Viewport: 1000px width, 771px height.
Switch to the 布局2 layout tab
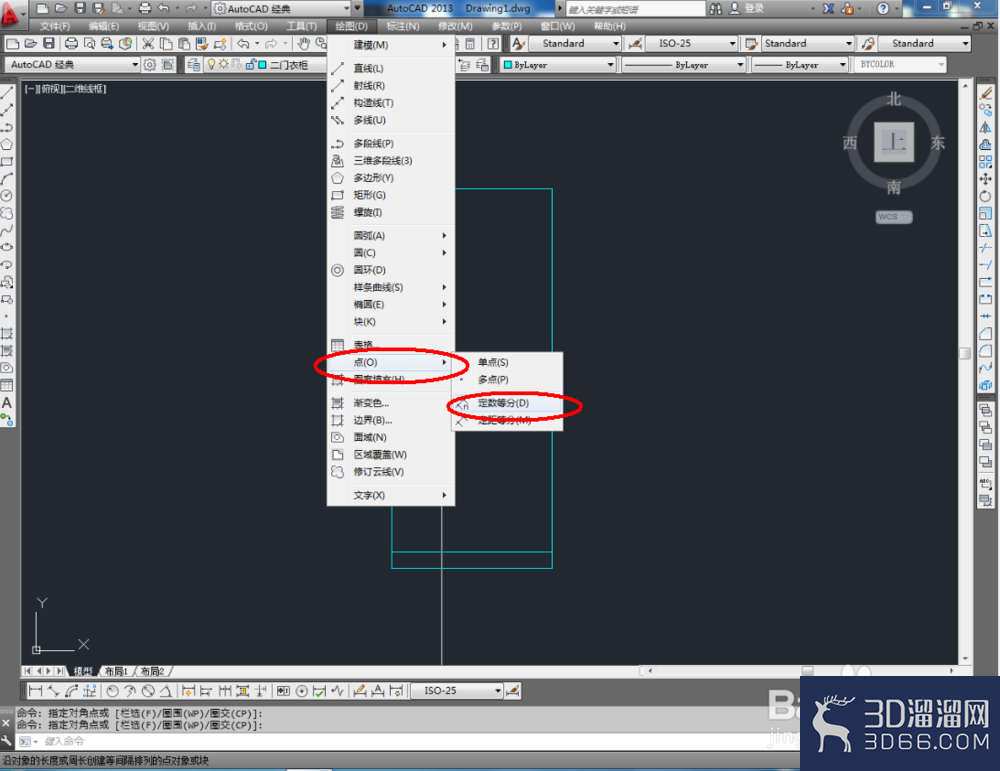pos(152,672)
